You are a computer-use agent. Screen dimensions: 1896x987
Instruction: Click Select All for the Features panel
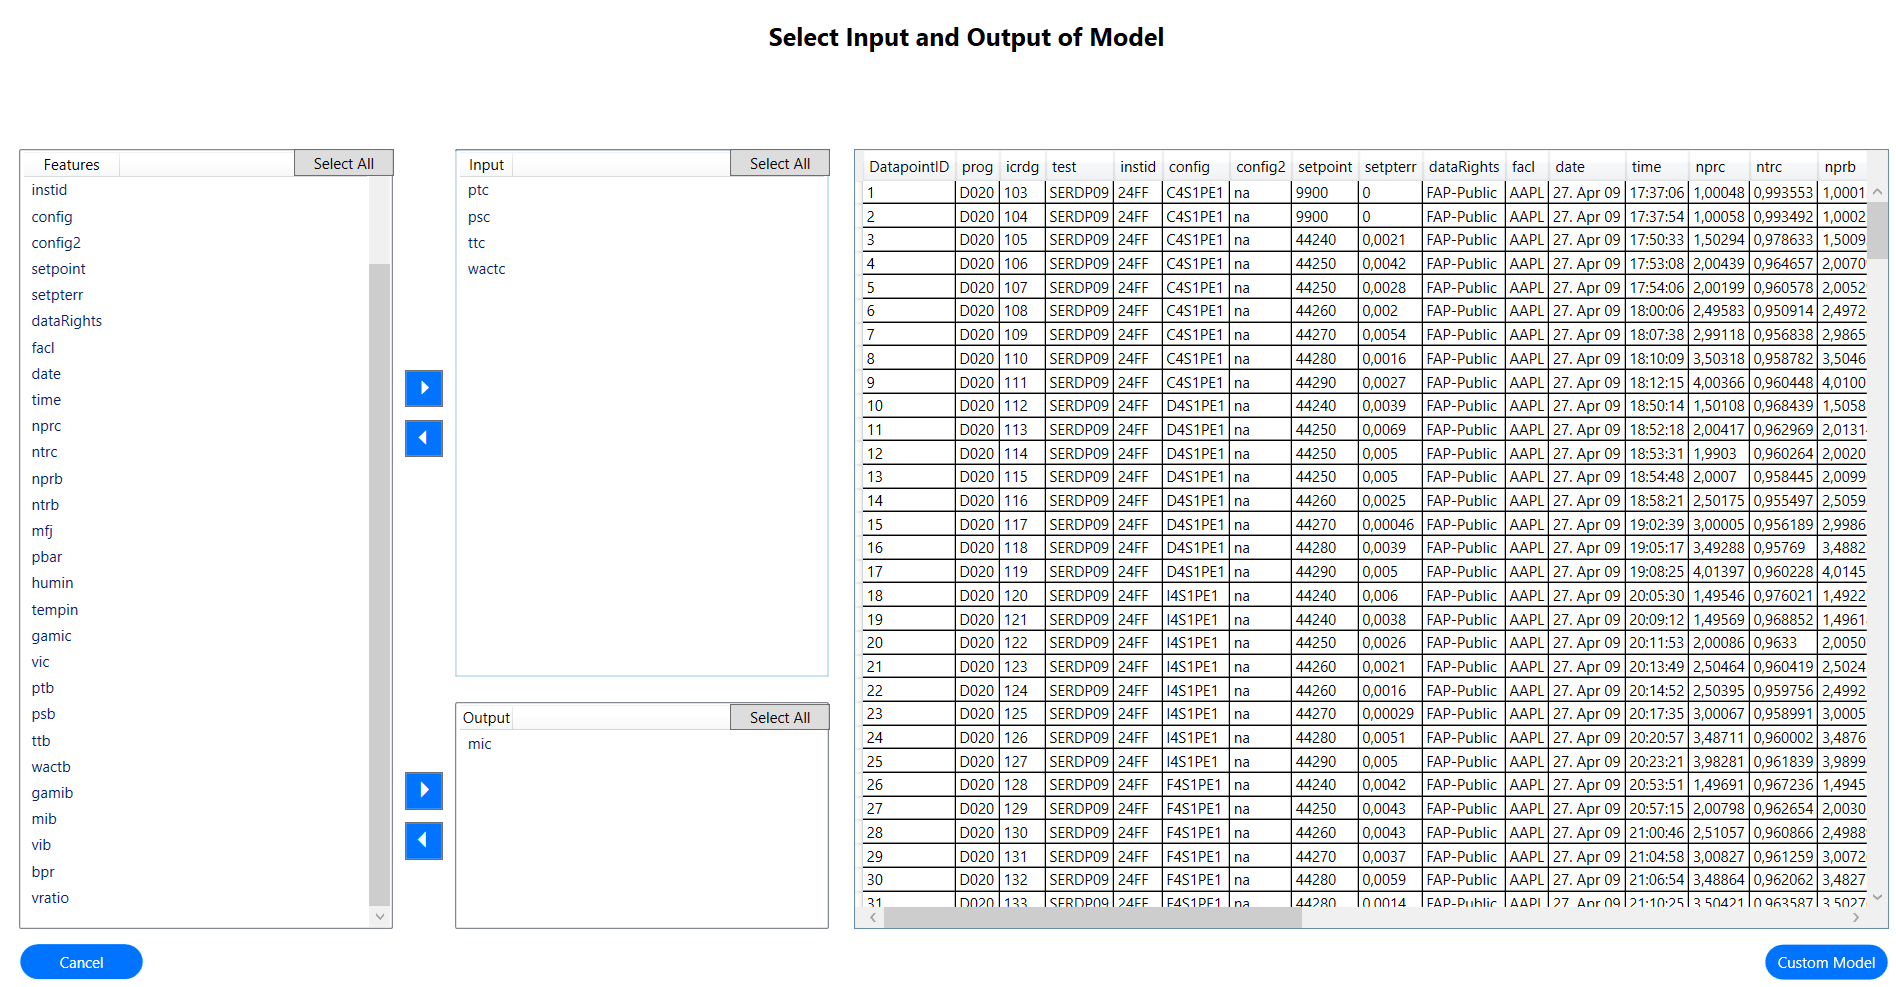click(x=343, y=162)
